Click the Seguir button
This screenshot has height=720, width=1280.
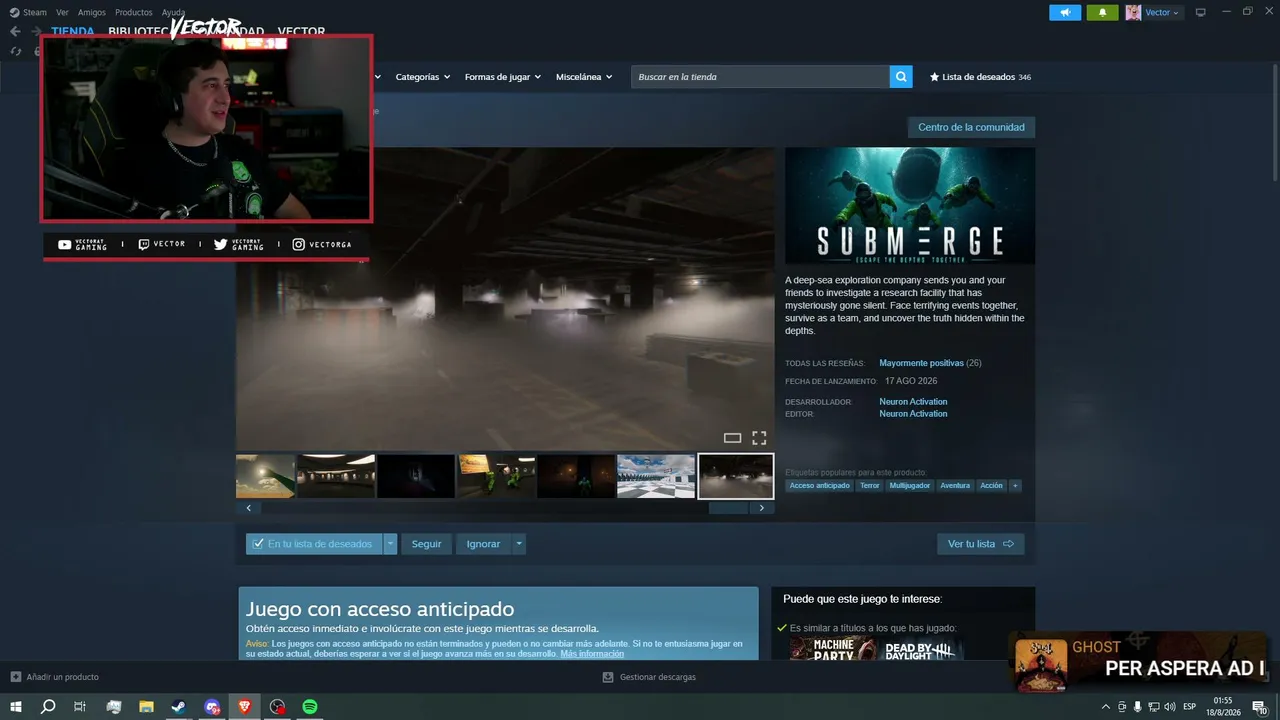click(426, 544)
